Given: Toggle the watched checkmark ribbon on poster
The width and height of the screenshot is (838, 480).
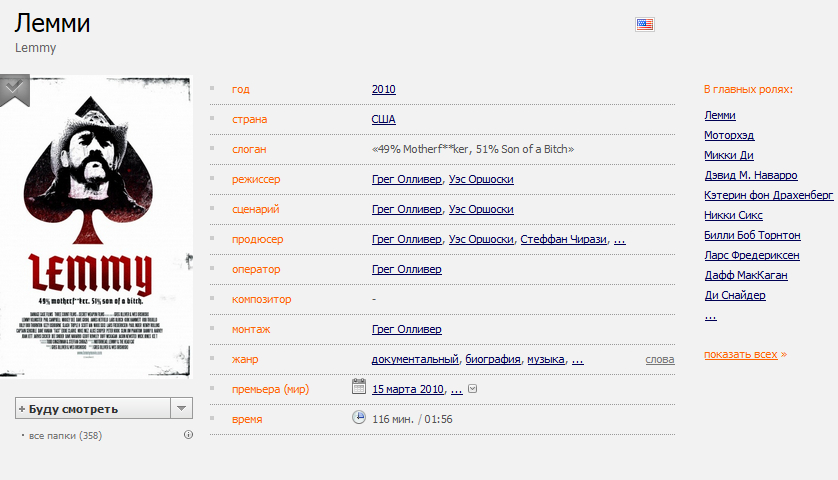Looking at the screenshot, I should [x=14, y=90].
